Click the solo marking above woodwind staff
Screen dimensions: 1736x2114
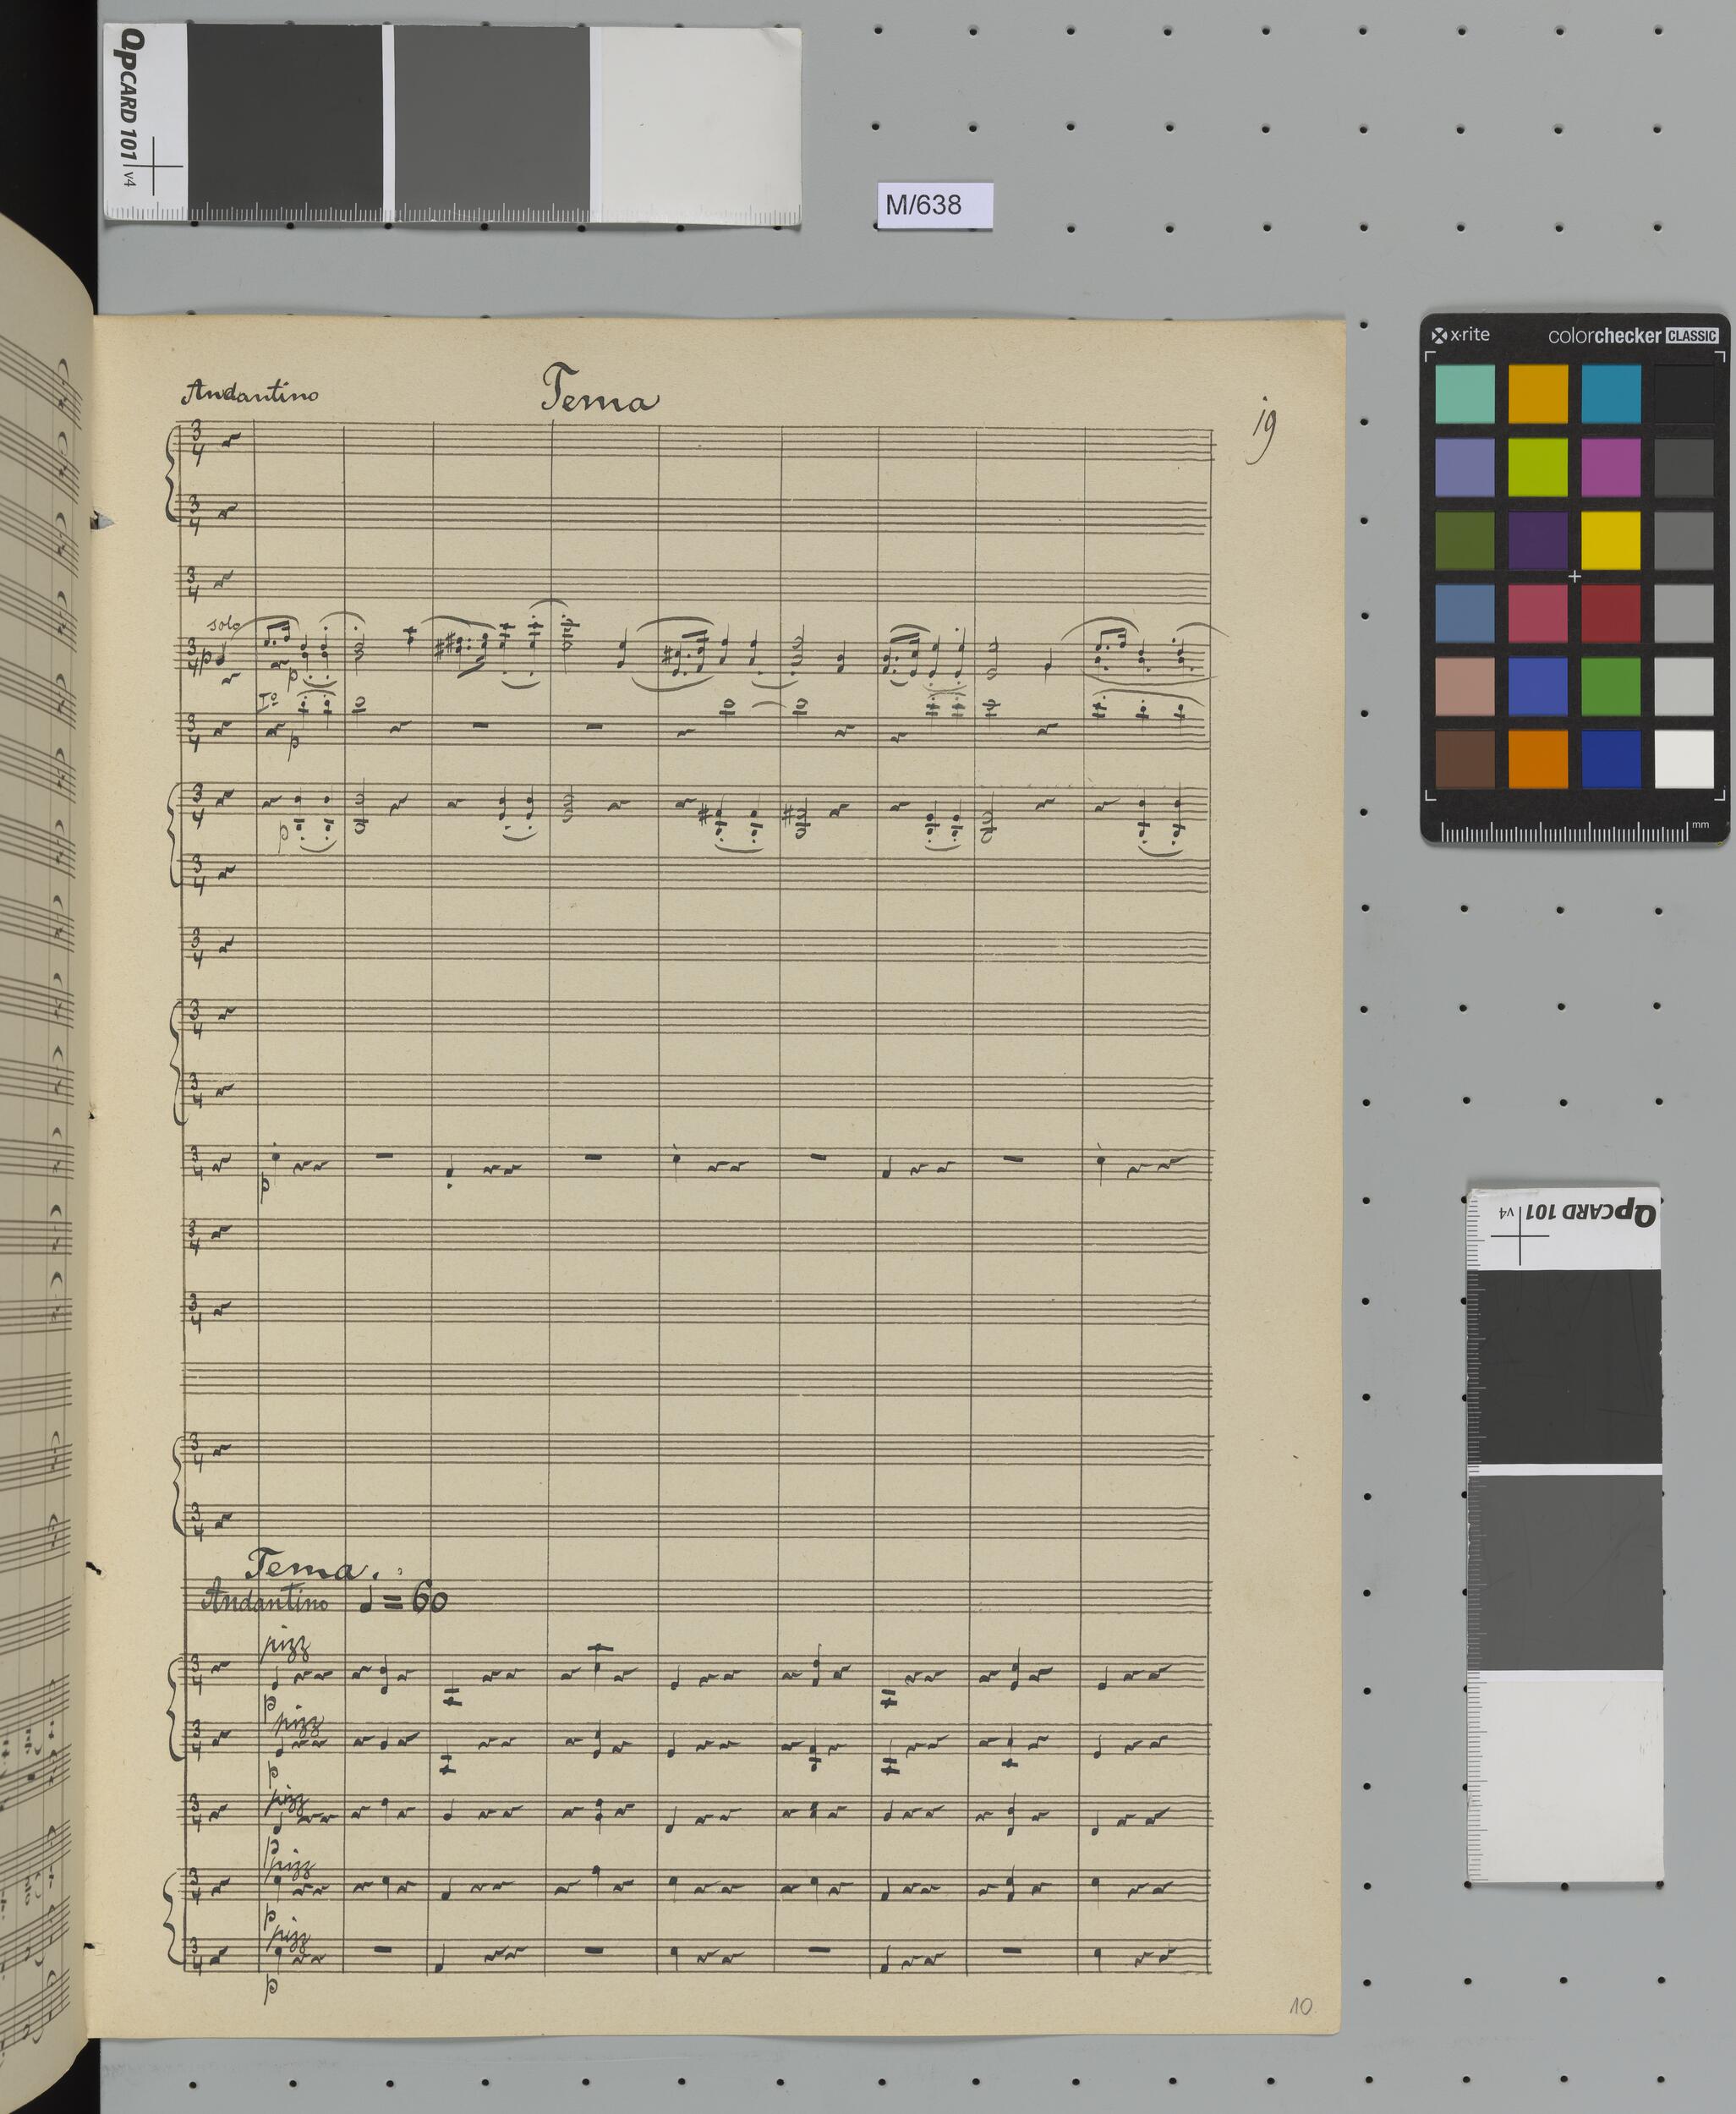click(x=224, y=624)
